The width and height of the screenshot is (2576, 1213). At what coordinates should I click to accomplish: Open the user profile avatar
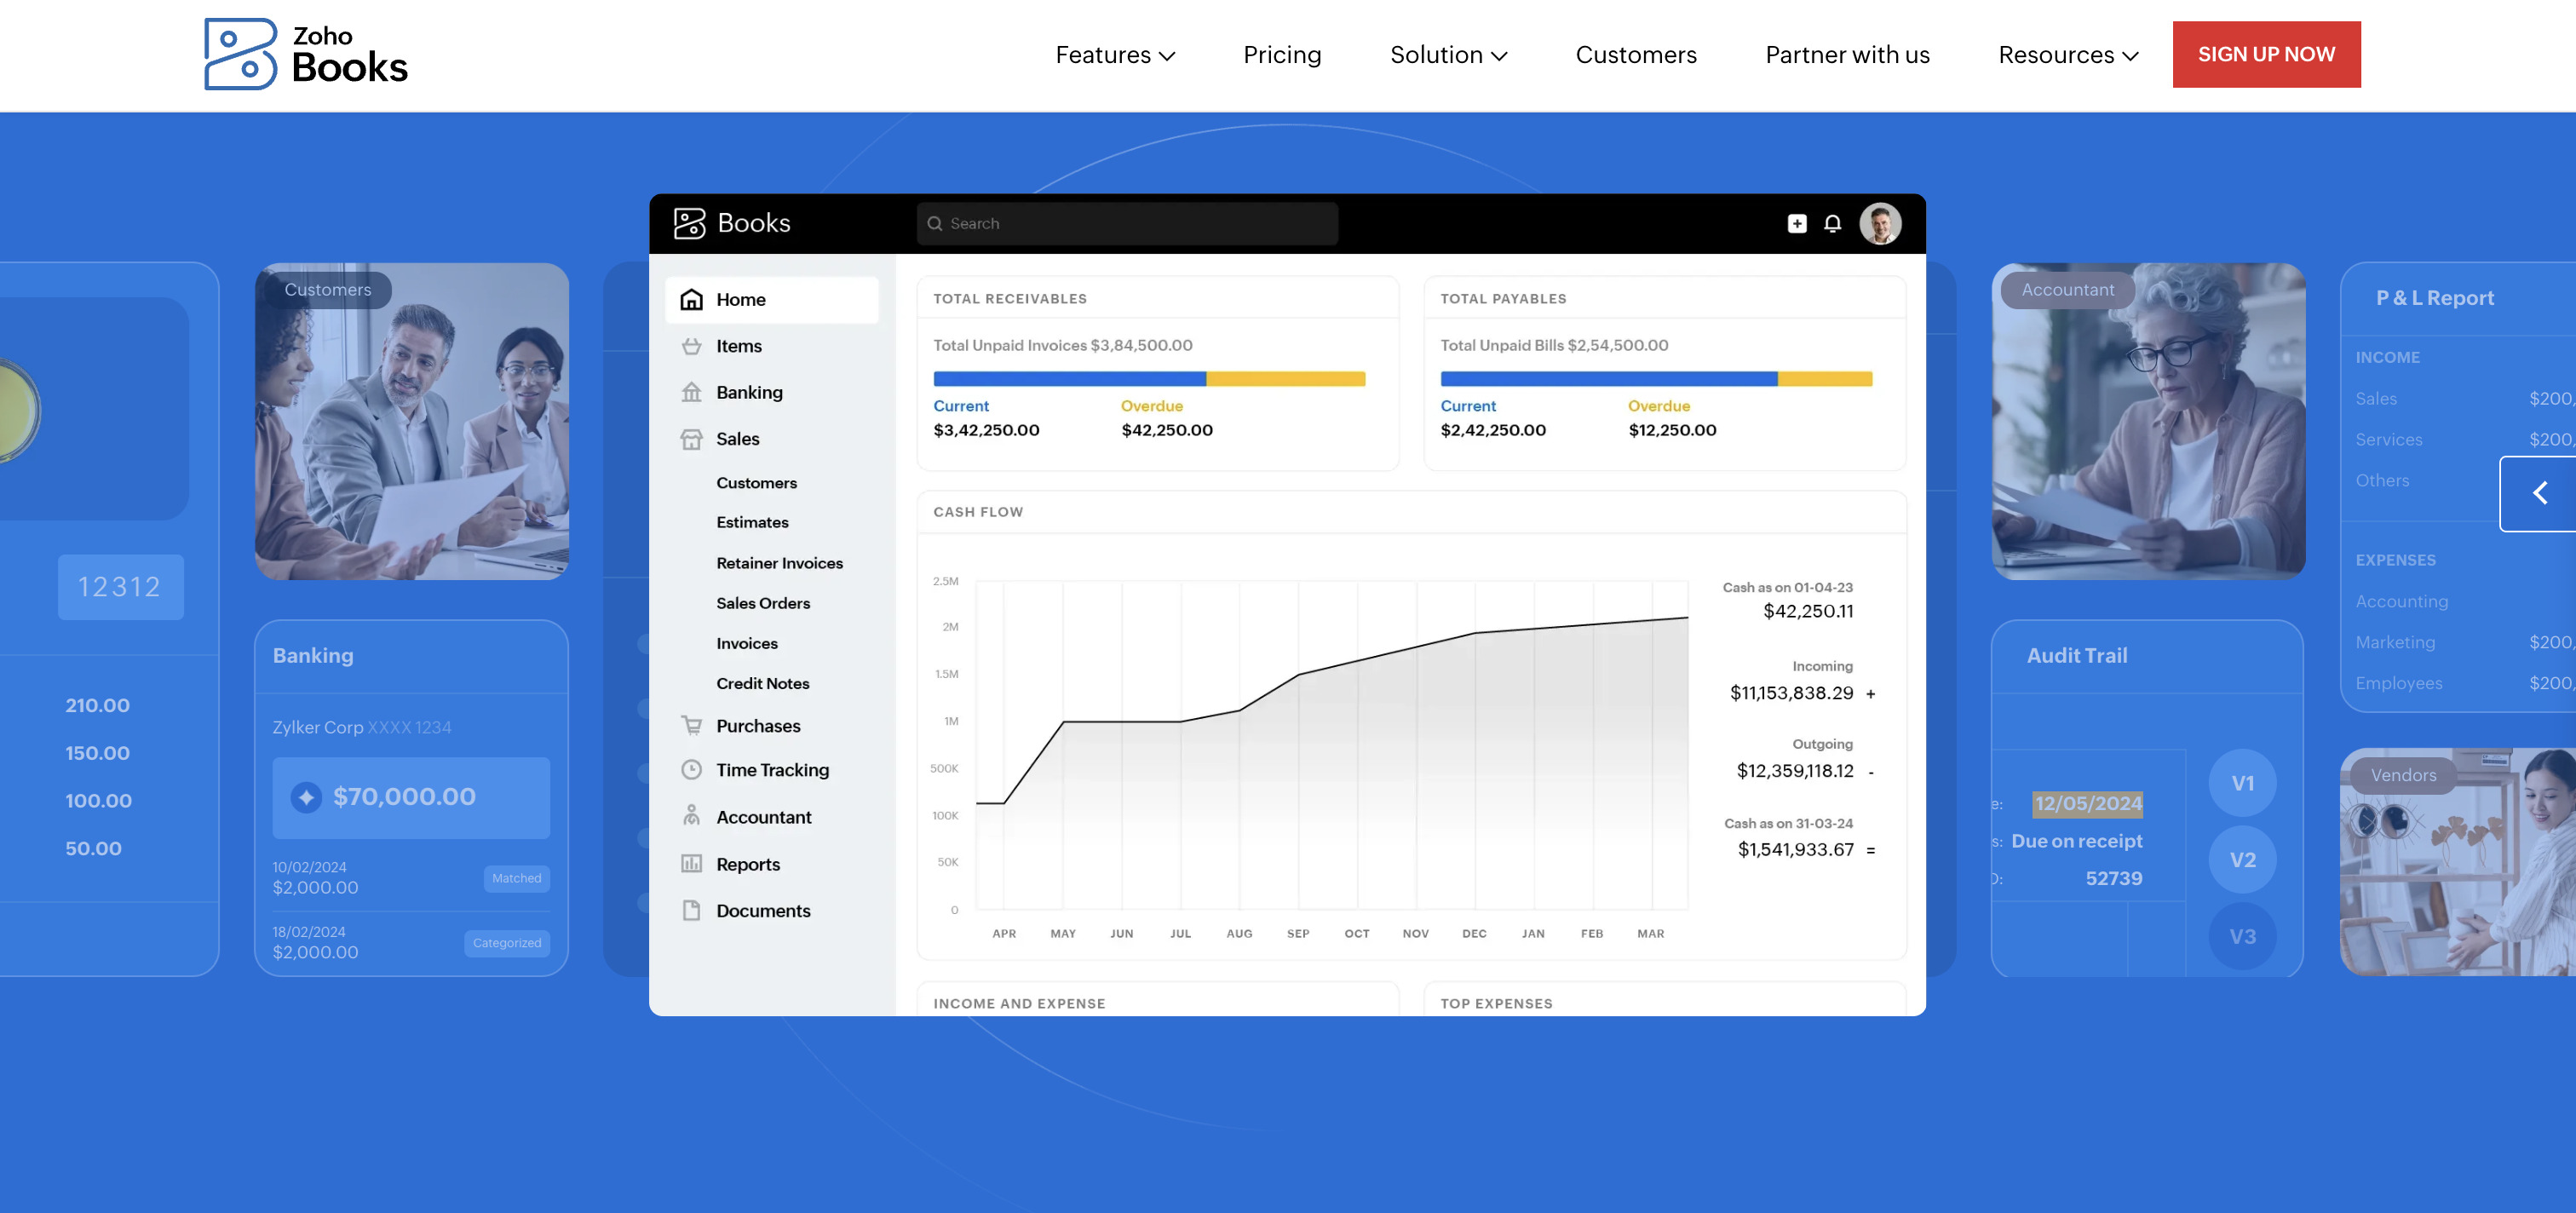1879,223
